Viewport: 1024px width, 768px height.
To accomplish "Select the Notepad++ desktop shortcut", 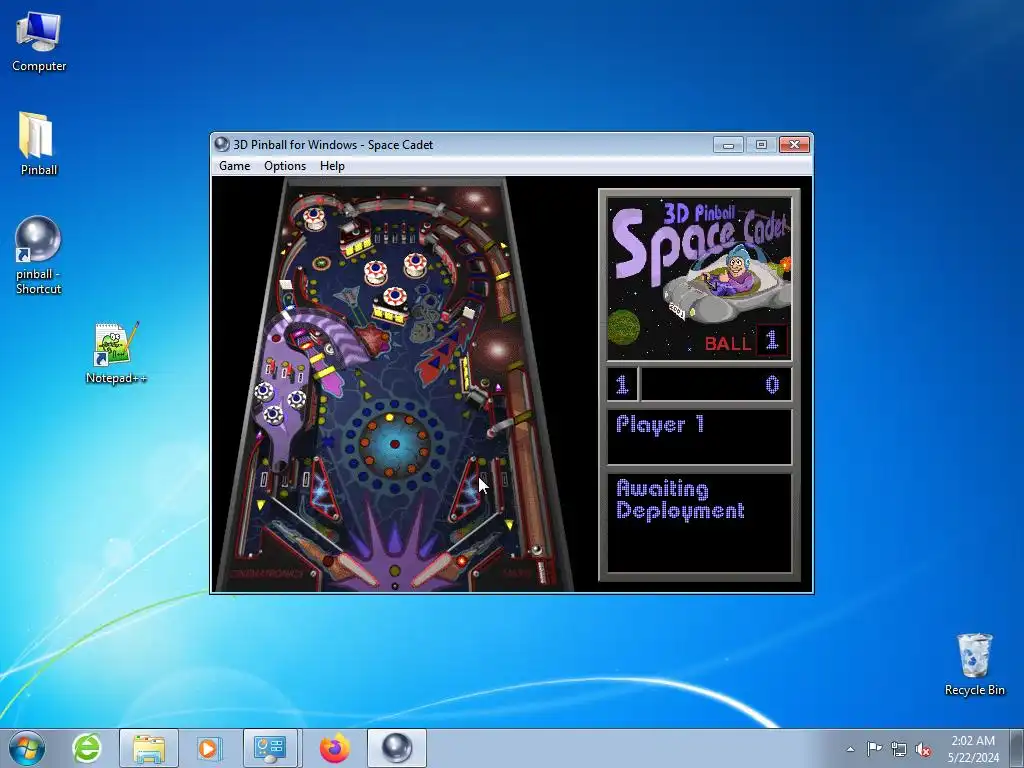I will (116, 353).
